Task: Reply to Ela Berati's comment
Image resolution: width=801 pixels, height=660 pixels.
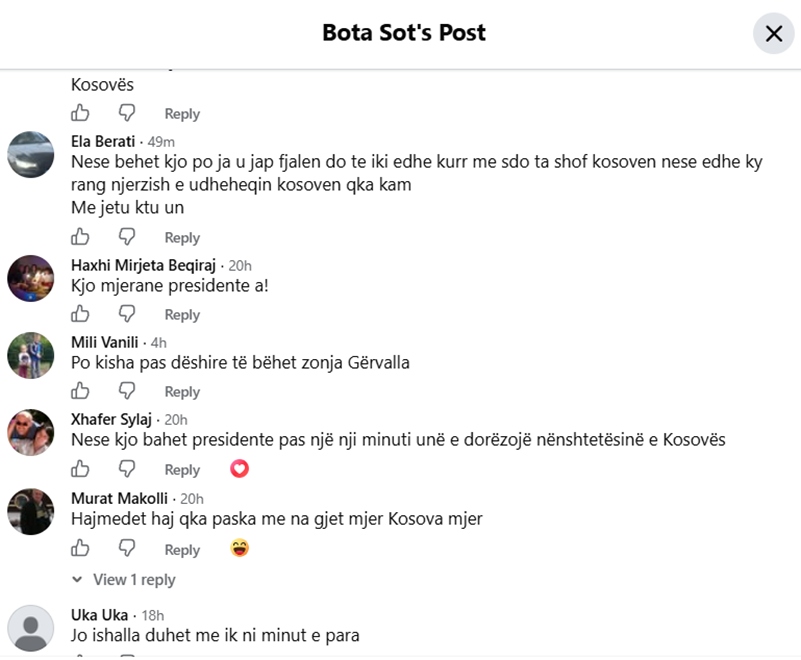Action: pos(182,238)
